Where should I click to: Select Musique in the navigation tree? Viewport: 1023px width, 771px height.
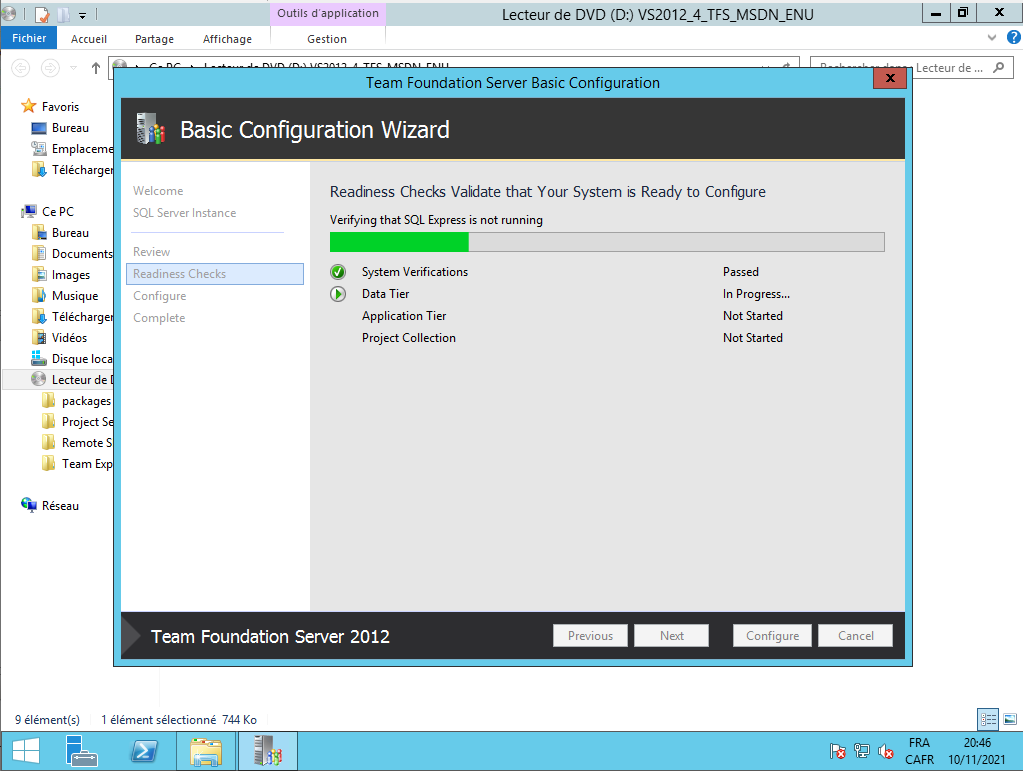[x=75, y=296]
